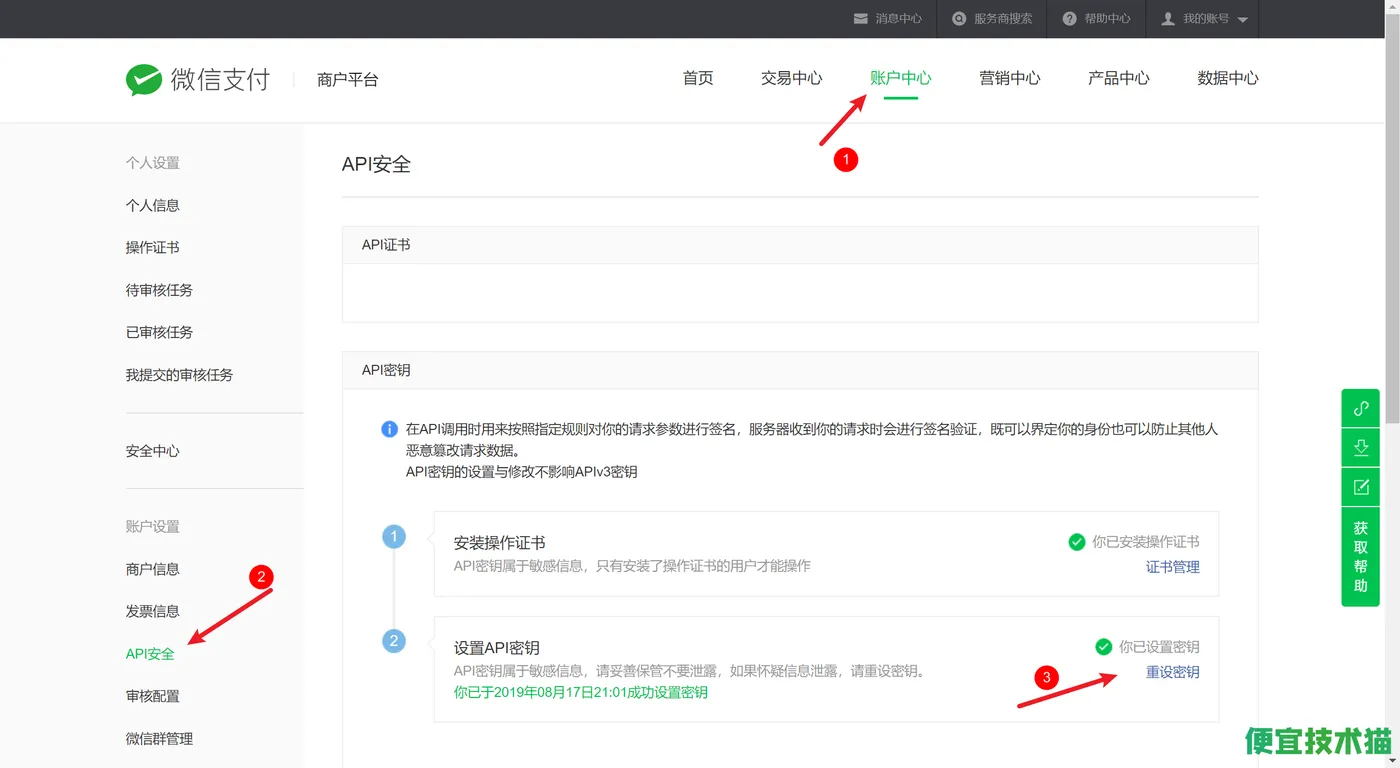The image size is (1400, 768).
Task: Click the WeChat Pay logo
Action: 198,79
